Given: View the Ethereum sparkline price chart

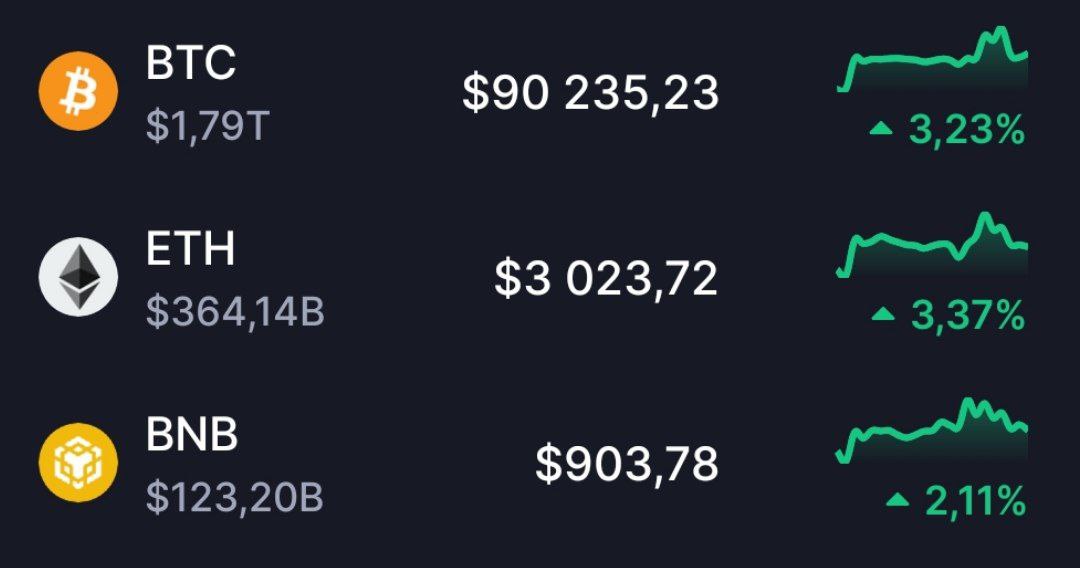Looking at the screenshot, I should click(932, 245).
